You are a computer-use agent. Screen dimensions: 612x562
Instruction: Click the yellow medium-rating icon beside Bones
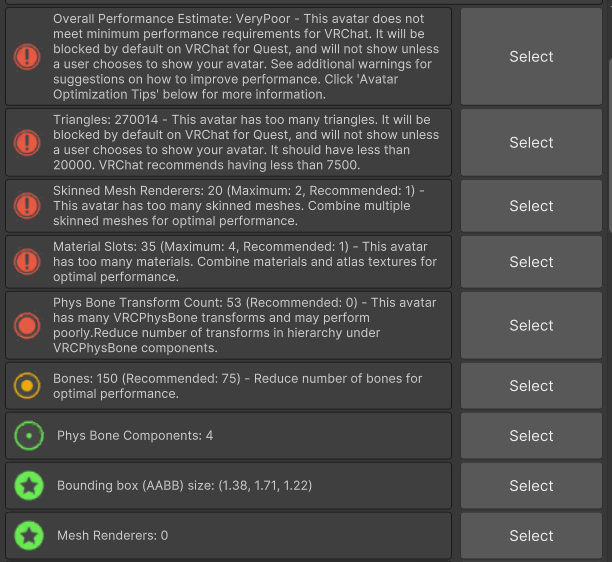[x=29, y=386]
